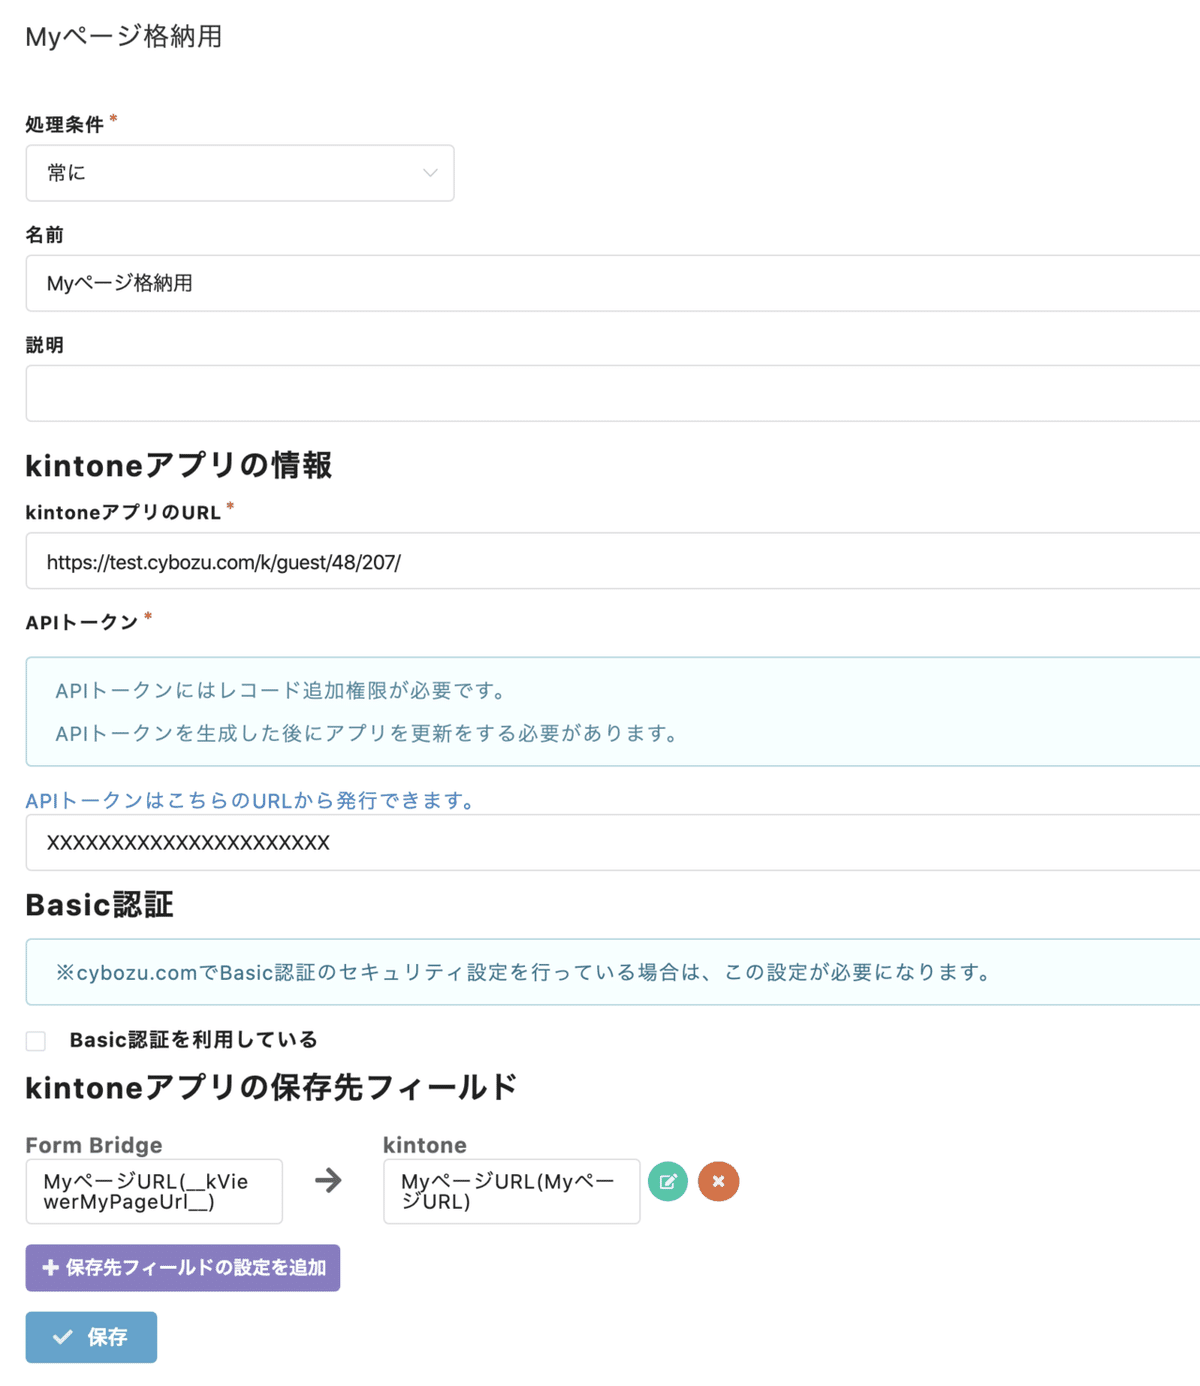
Task: Click the orange X icon to remove the mapping
Action: pos(718,1181)
